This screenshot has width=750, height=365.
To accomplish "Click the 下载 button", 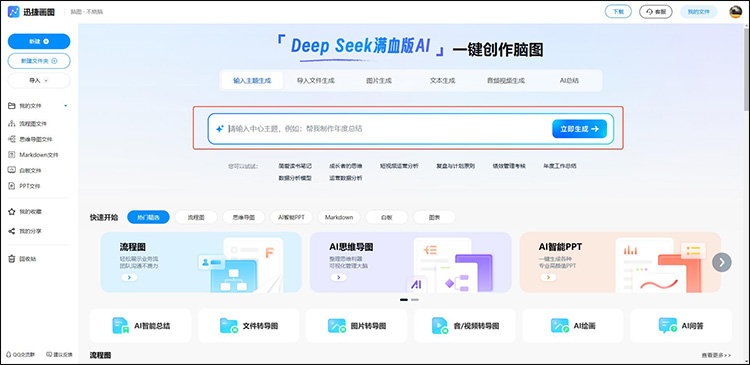I will tap(618, 12).
